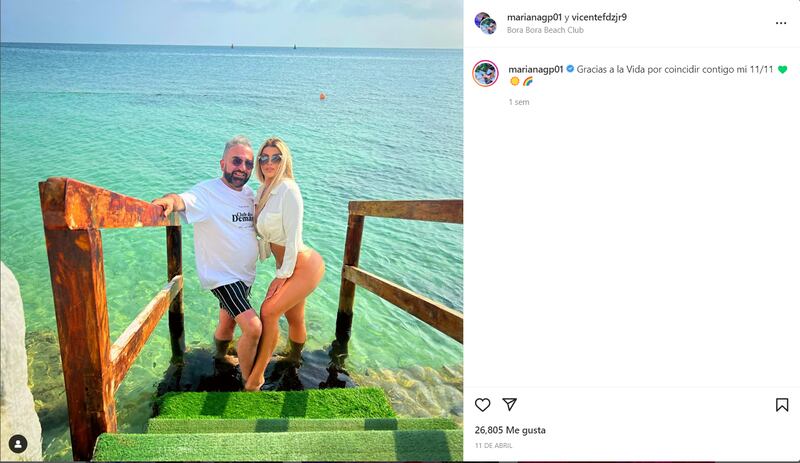Open the Bora Bora Beach Club location
This screenshot has height=463, width=800.
click(x=545, y=30)
